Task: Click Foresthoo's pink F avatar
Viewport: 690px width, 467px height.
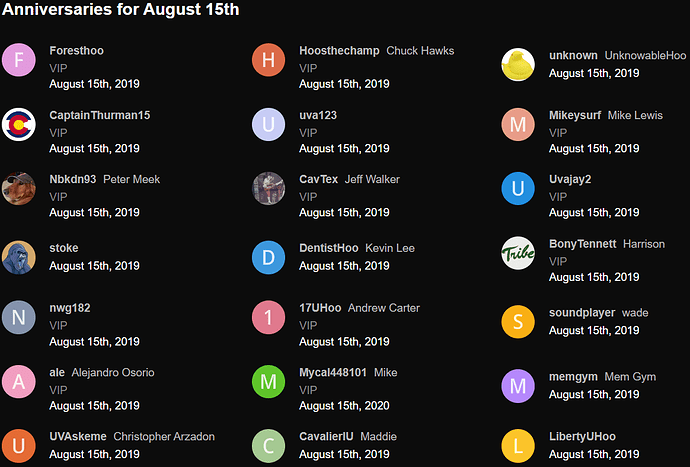Action: (19, 60)
